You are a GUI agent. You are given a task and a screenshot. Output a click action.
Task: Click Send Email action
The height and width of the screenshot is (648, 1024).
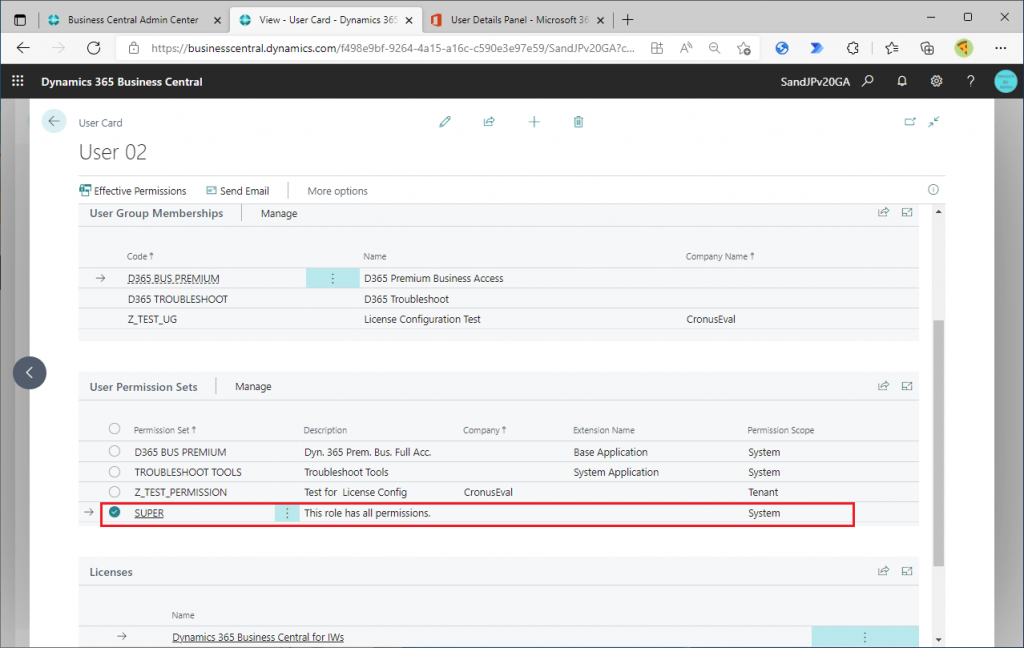coord(238,191)
